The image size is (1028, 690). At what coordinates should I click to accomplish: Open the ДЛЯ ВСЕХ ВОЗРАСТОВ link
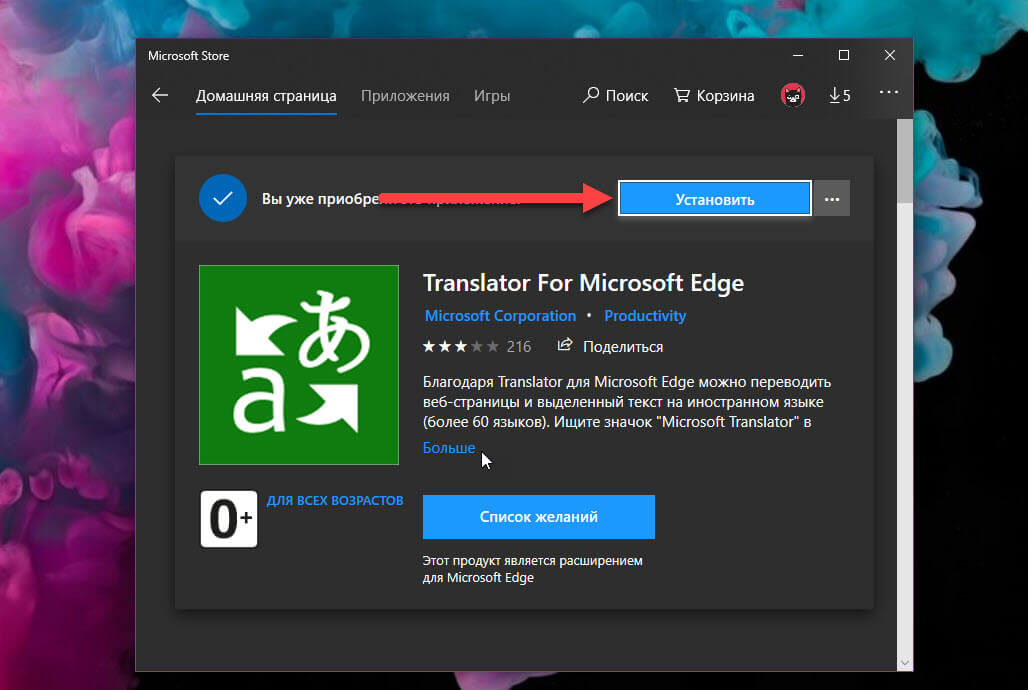point(335,500)
